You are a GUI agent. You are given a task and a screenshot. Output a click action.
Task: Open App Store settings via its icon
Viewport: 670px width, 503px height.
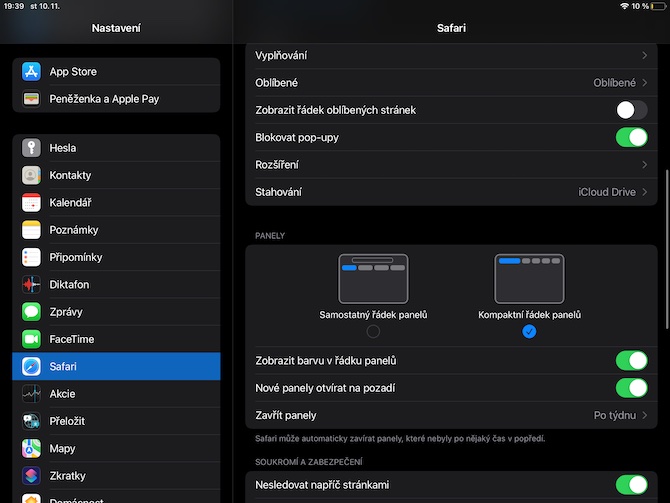(31, 71)
